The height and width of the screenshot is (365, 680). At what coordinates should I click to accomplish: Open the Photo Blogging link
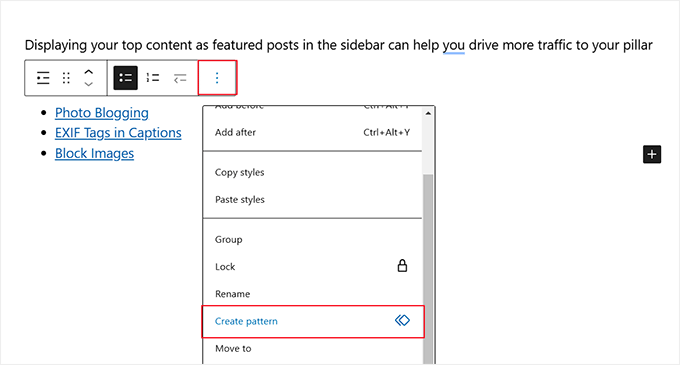point(101,113)
